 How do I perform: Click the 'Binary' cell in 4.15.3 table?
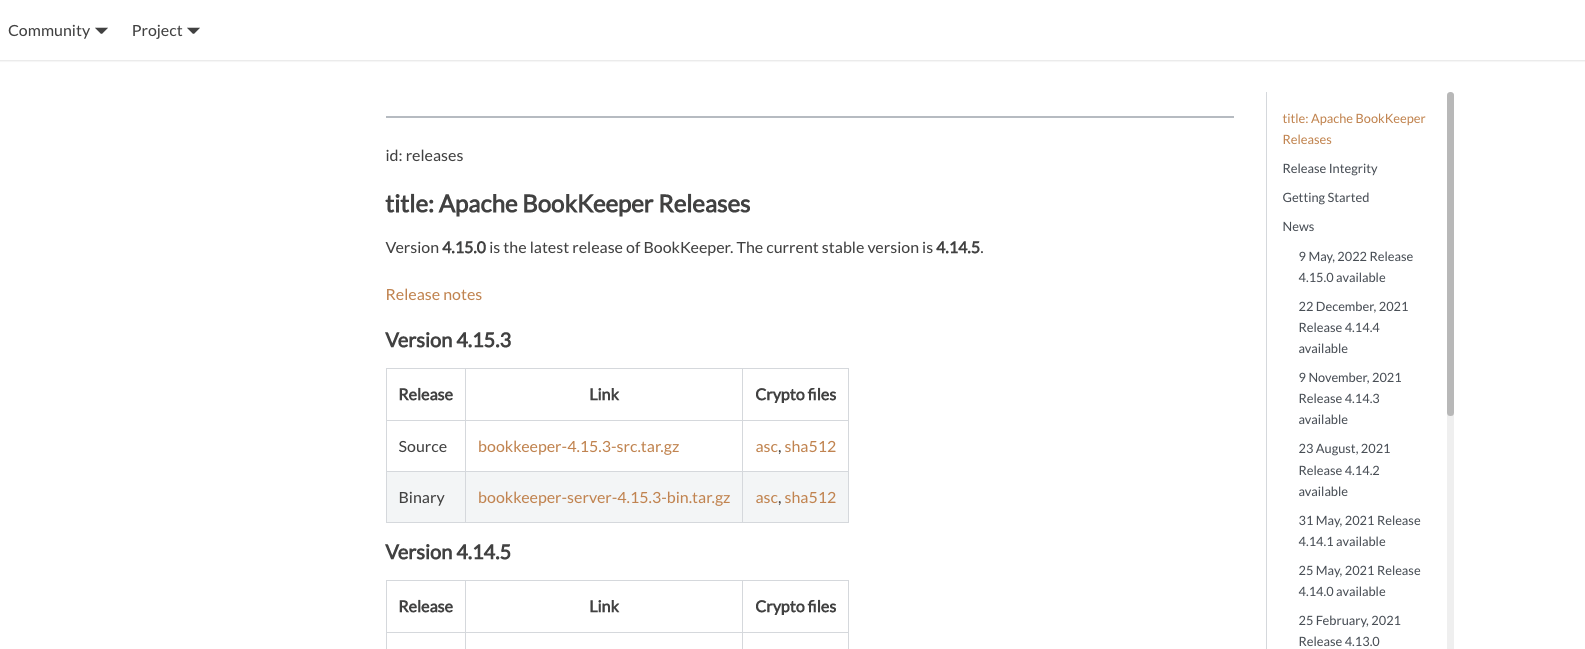[426, 497]
